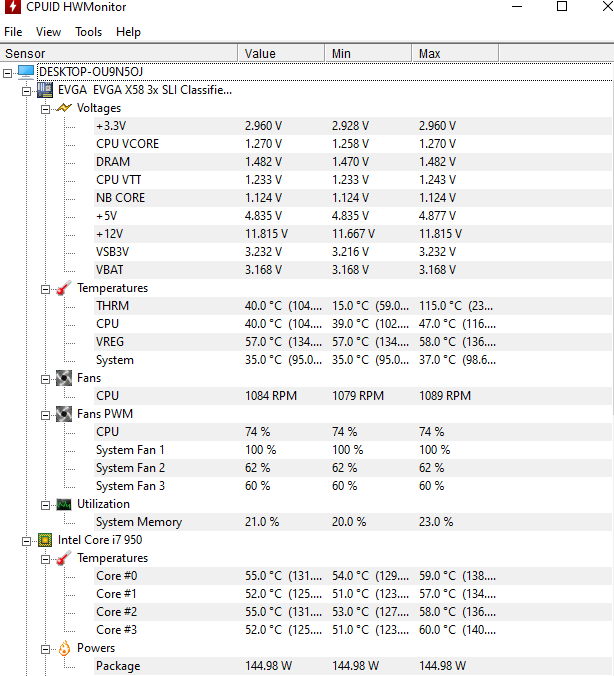This screenshot has height=676, width=614.
Task: Click the Voltages lightning wave icon
Action: pyautogui.click(x=64, y=108)
